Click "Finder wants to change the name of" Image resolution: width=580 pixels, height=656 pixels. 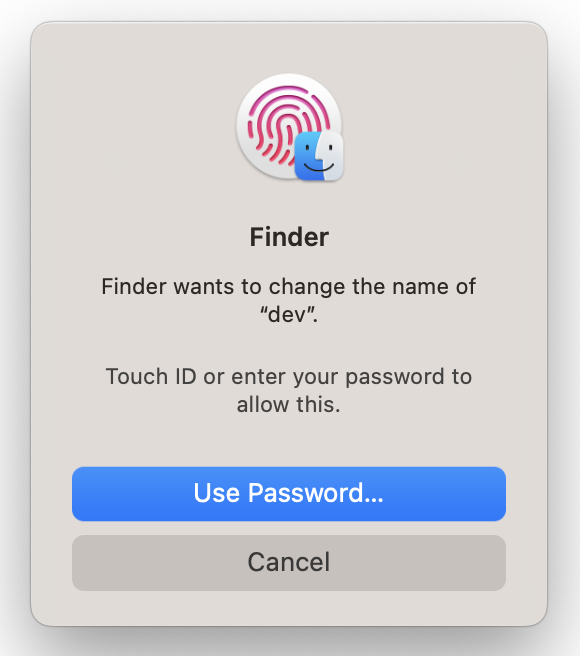click(x=289, y=287)
